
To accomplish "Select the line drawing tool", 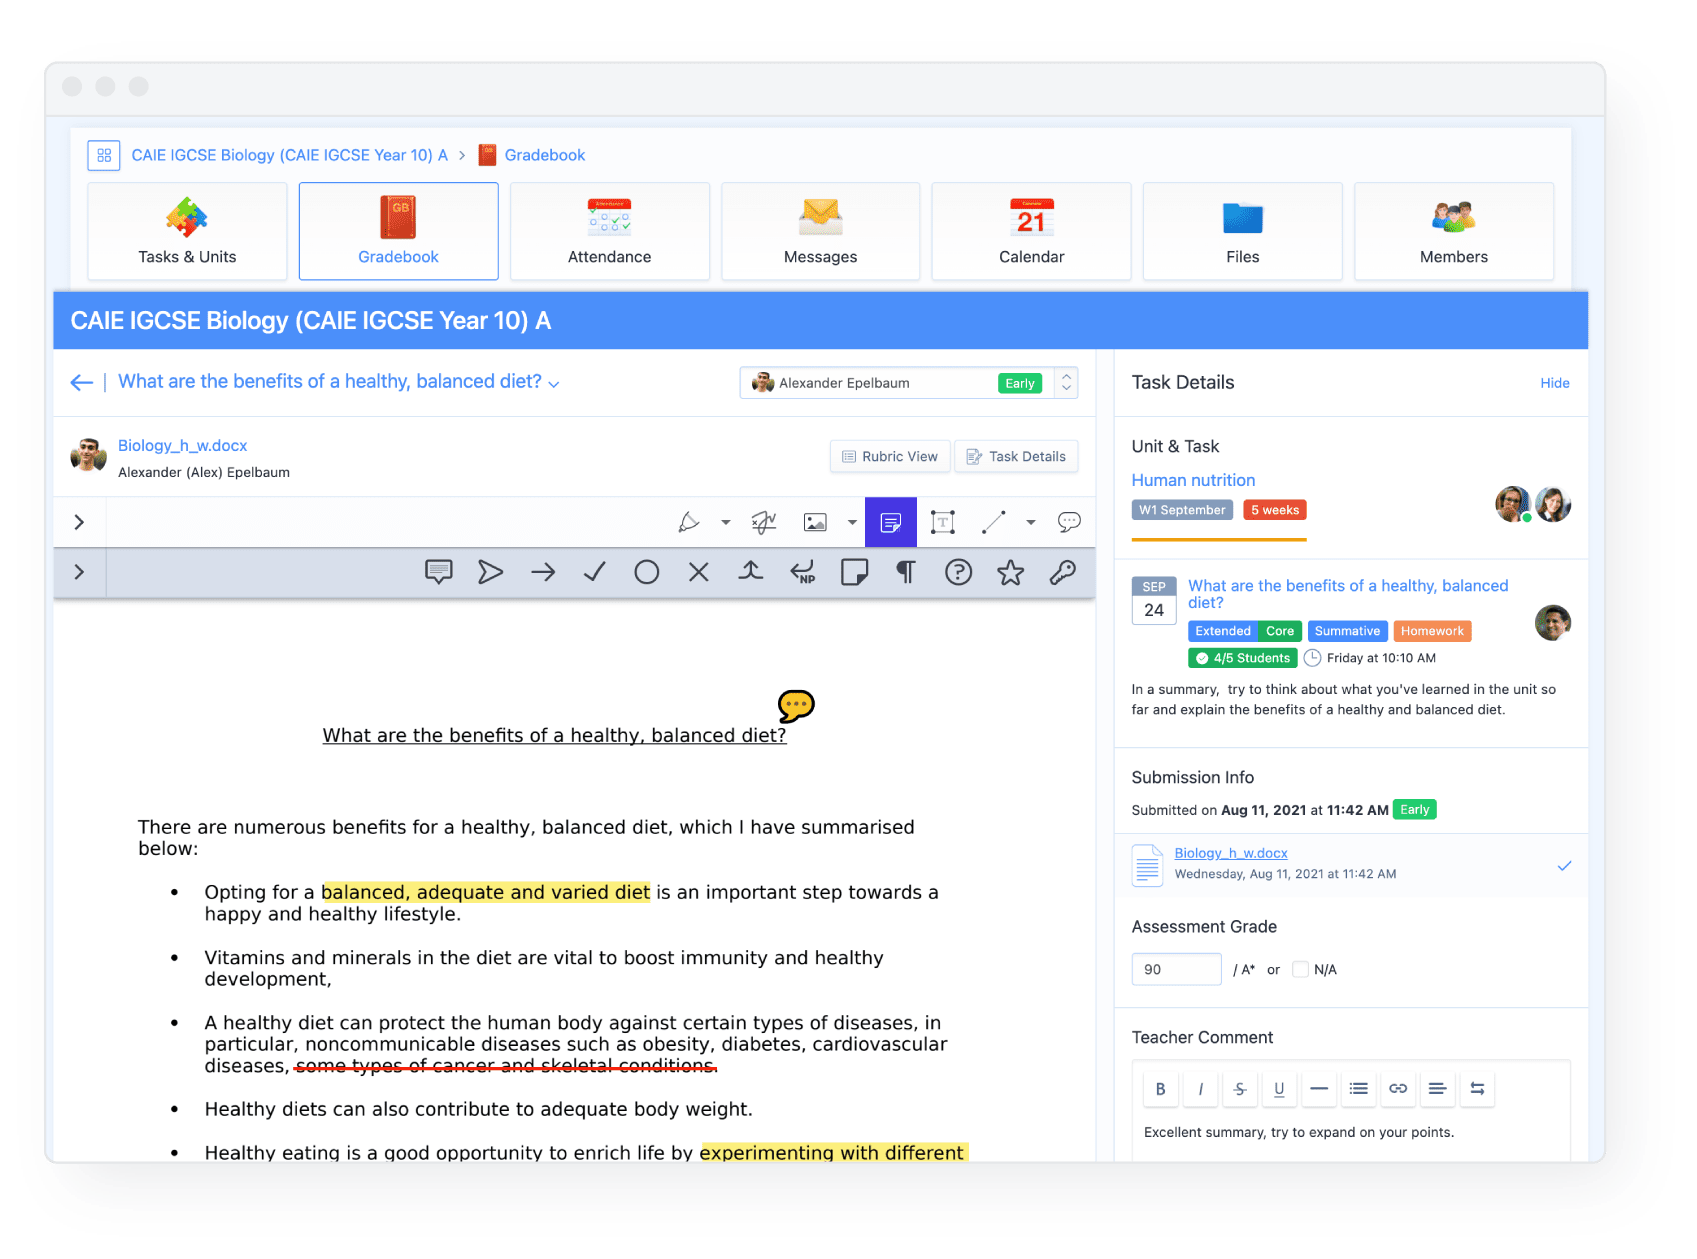I will coord(994,522).
